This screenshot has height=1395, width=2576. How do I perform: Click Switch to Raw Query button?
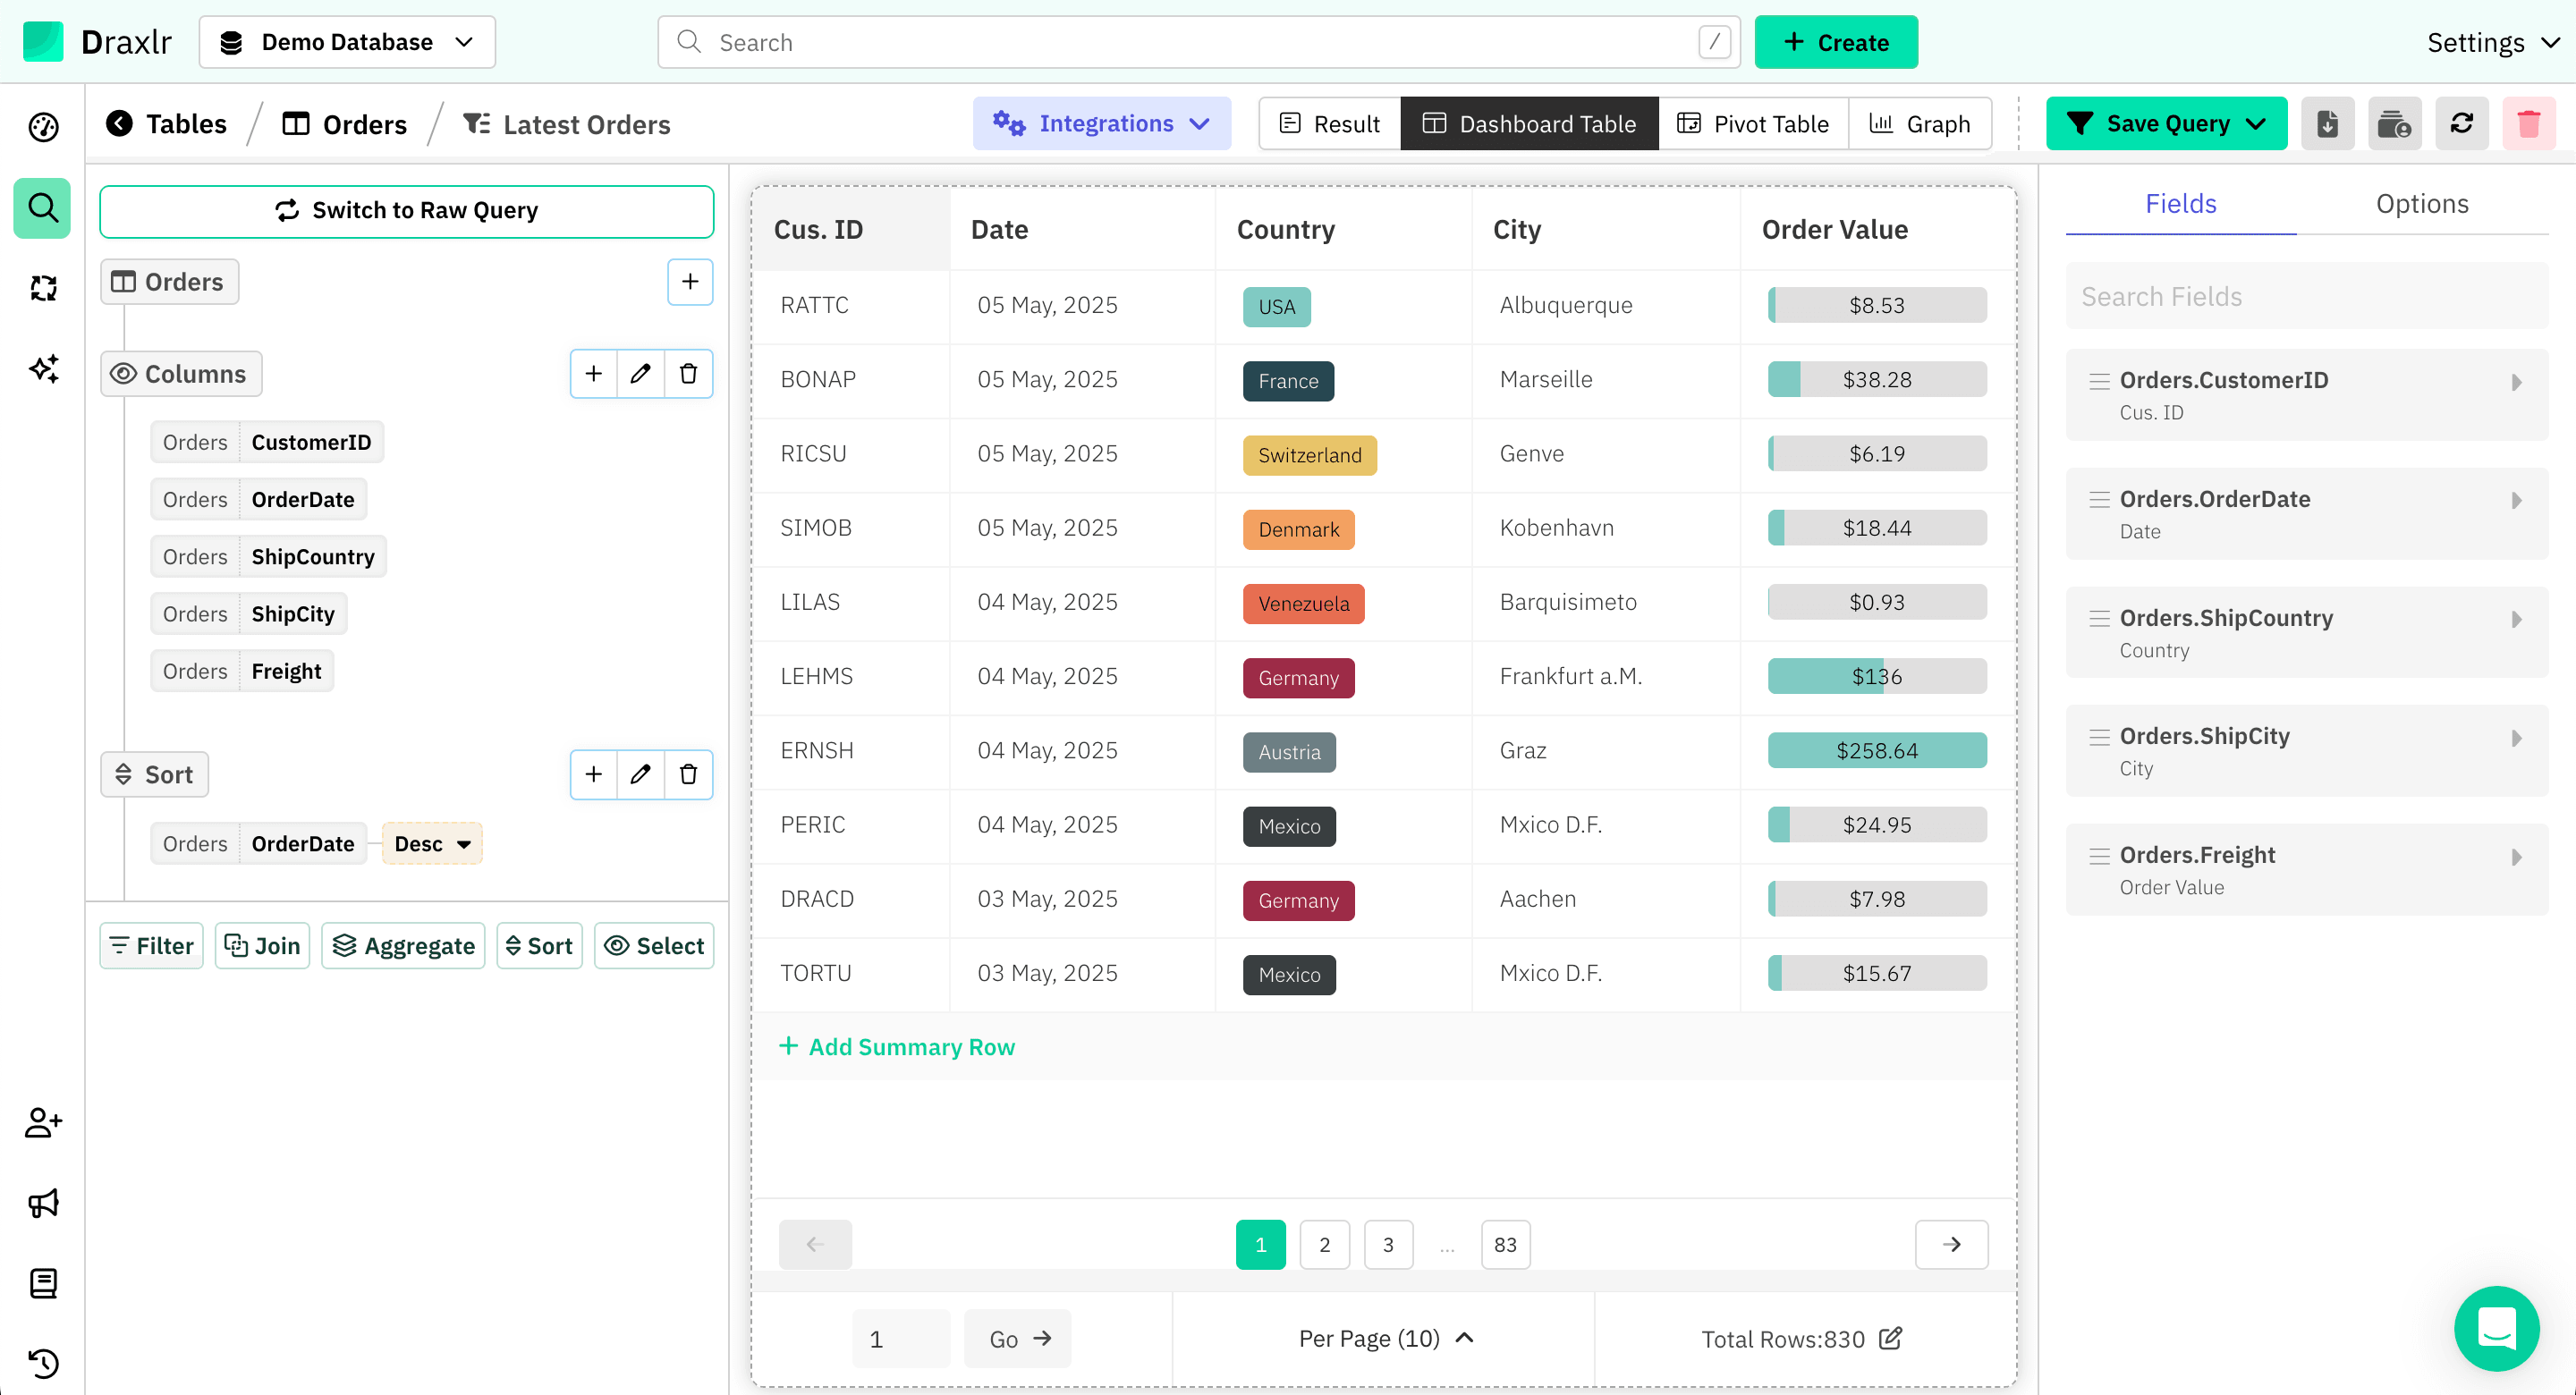(x=407, y=211)
